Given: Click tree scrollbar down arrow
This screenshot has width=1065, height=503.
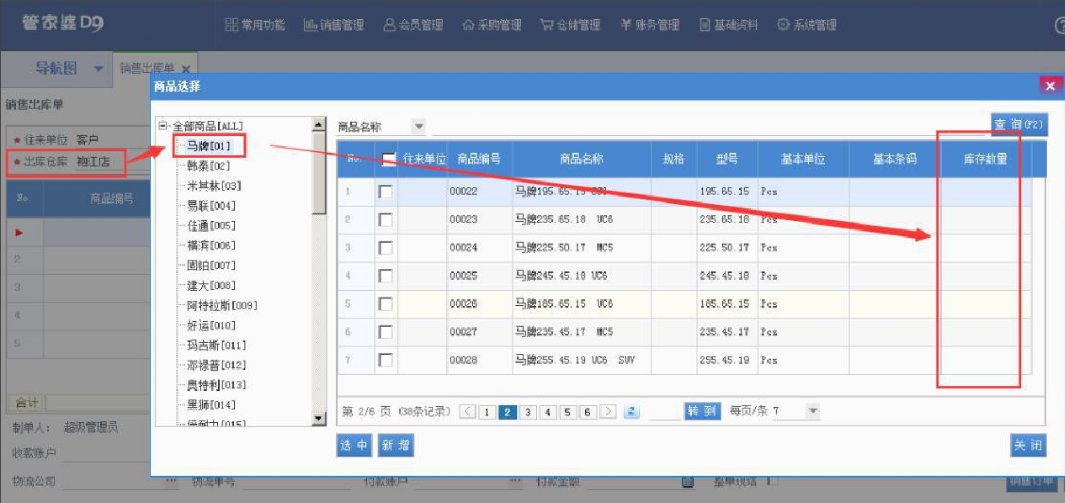Looking at the screenshot, I should [319, 419].
